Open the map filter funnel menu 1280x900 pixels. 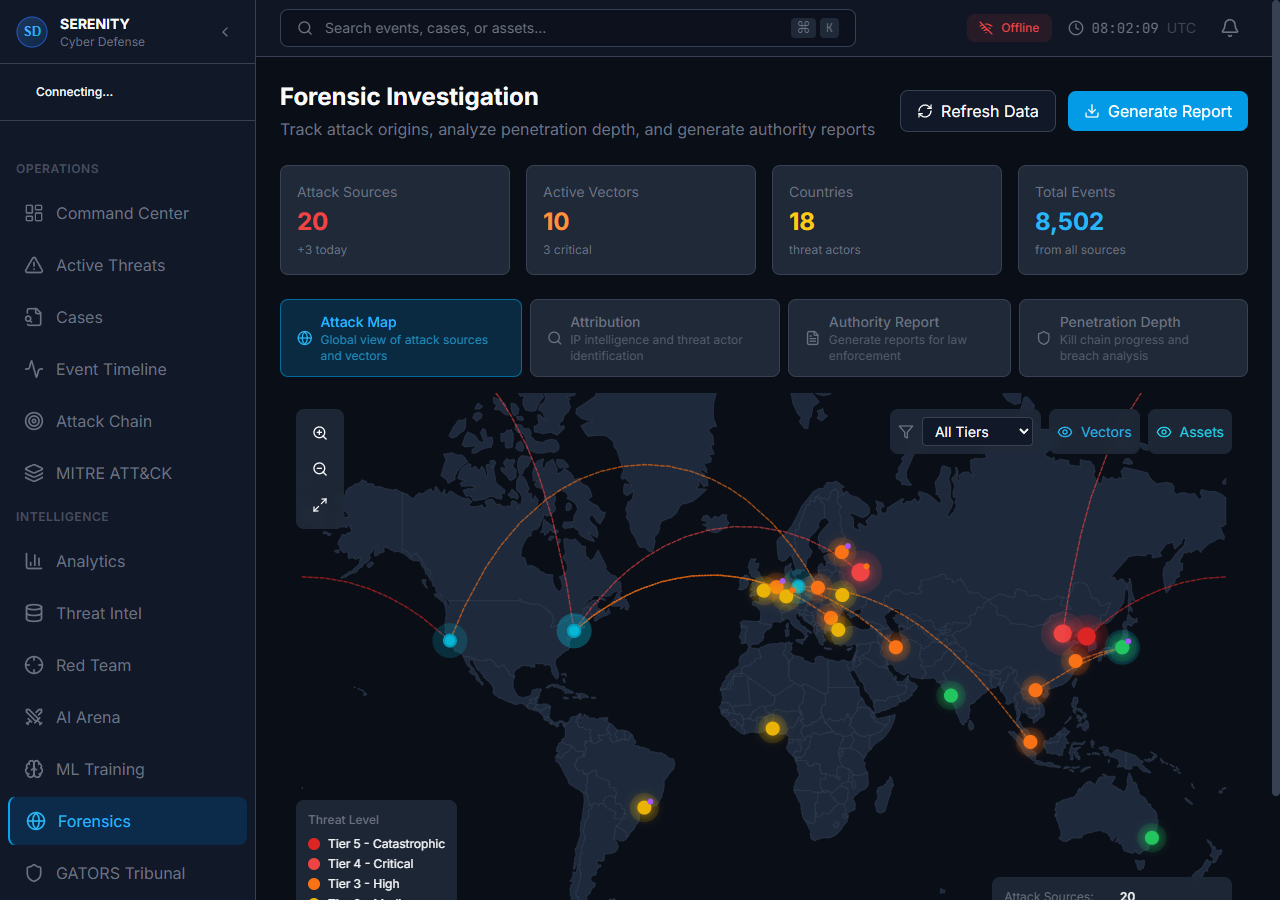coord(906,431)
